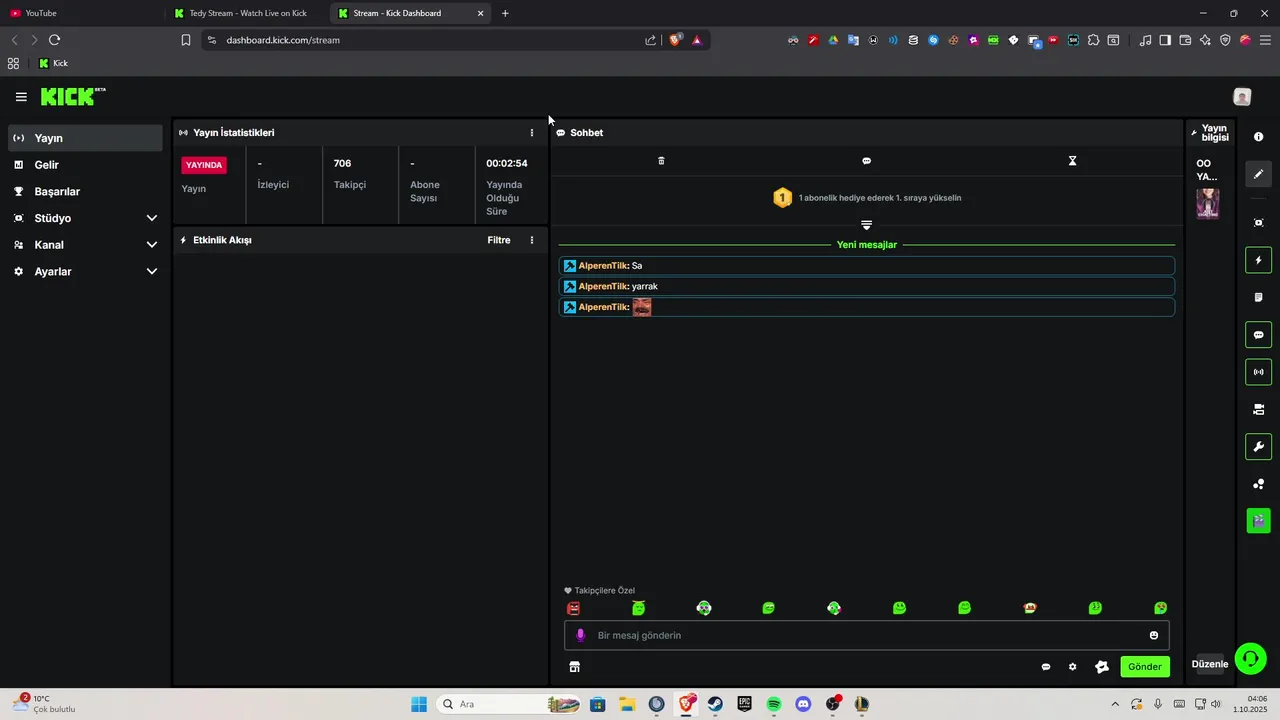Screen dimensions: 1280x720
Task: Toggle the wrench widget in right sidebar
Action: coord(1258,446)
